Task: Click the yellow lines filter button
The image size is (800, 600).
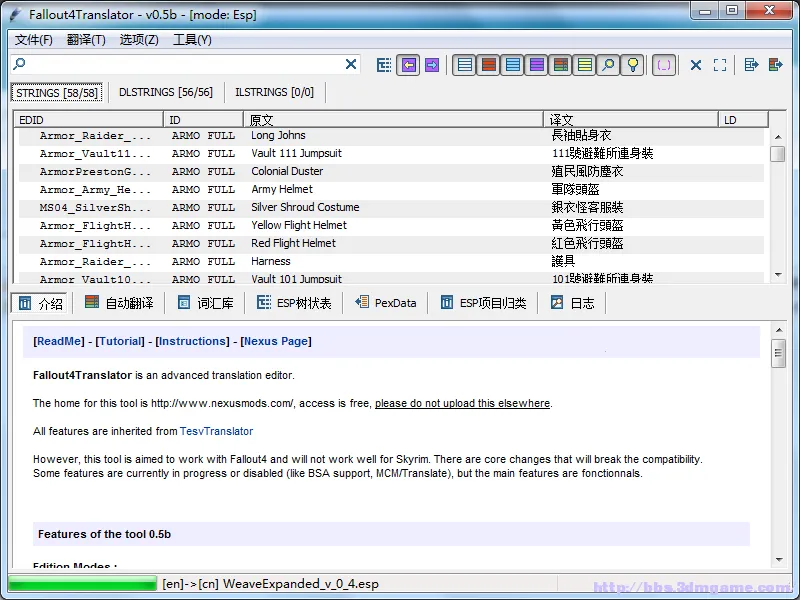Action: click(x=585, y=65)
